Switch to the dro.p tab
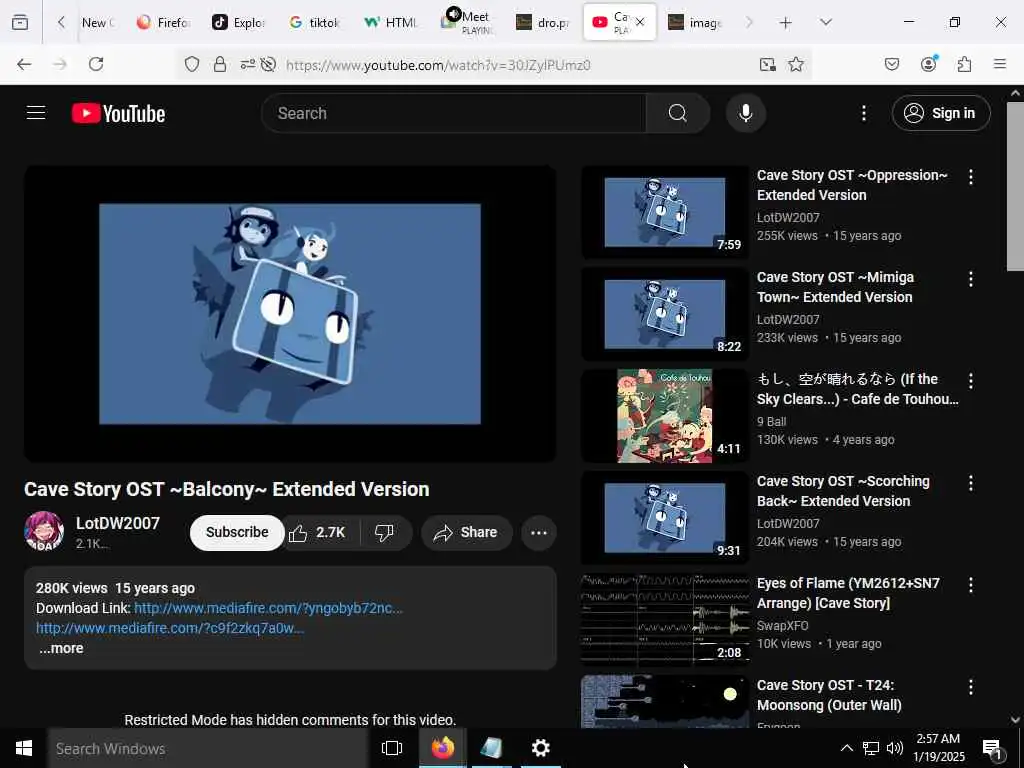 (544, 22)
